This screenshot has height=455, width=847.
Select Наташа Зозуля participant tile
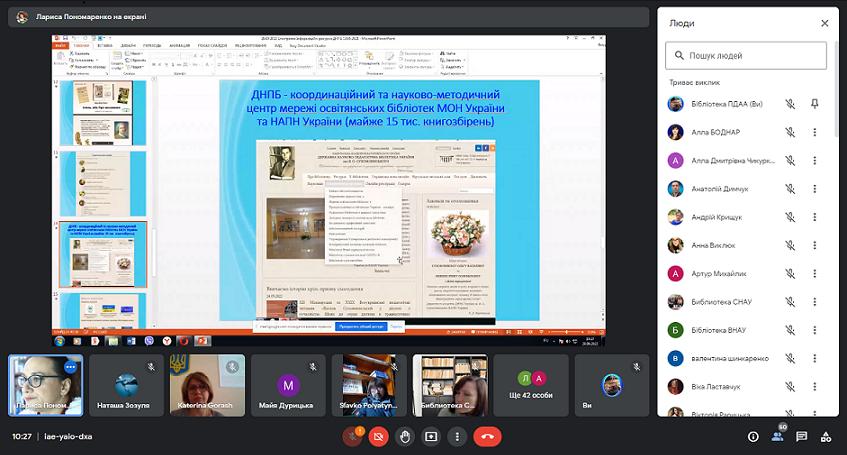click(x=126, y=385)
